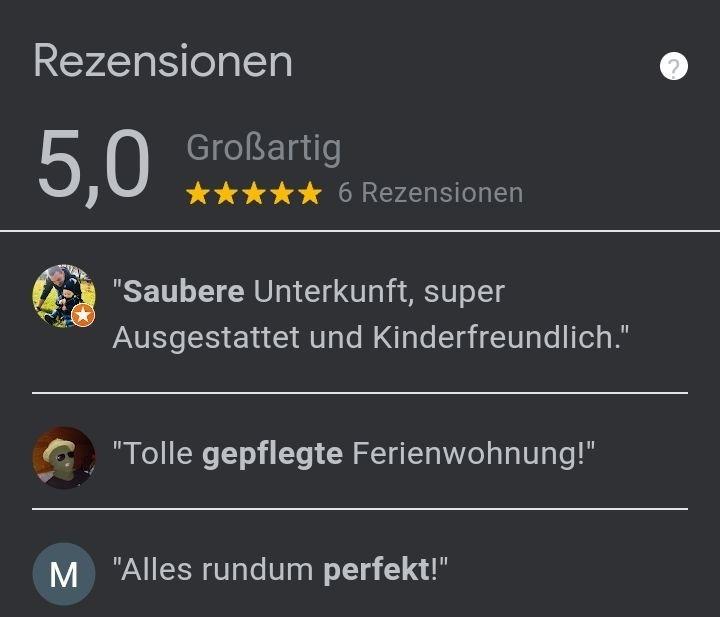Open the "Tolle gepflegte Ferienwohnung!" review
The image size is (720, 617).
353,454
